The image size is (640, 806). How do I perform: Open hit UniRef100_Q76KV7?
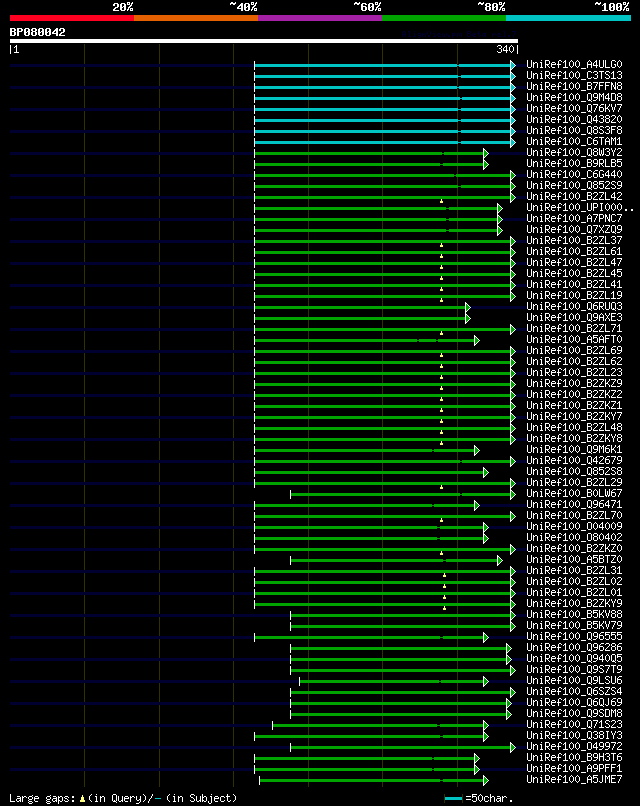pyautogui.click(x=574, y=108)
